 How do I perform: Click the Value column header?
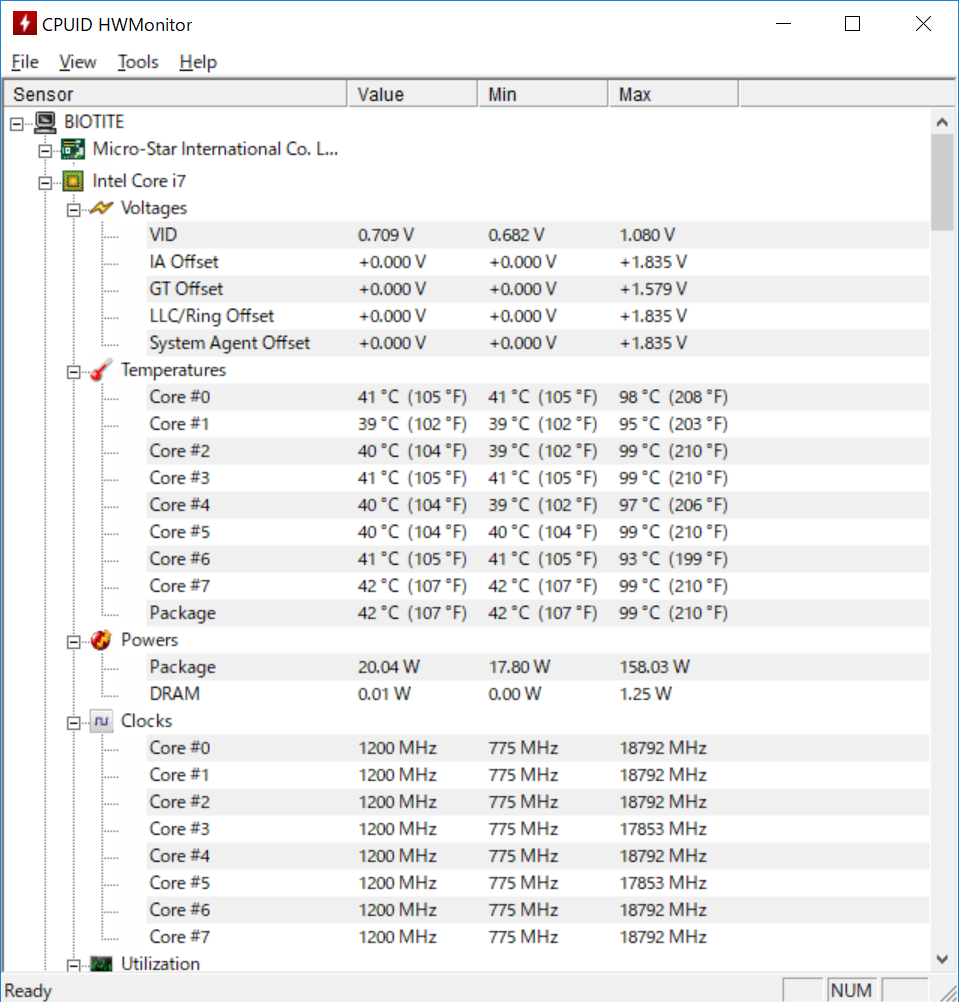coord(413,94)
